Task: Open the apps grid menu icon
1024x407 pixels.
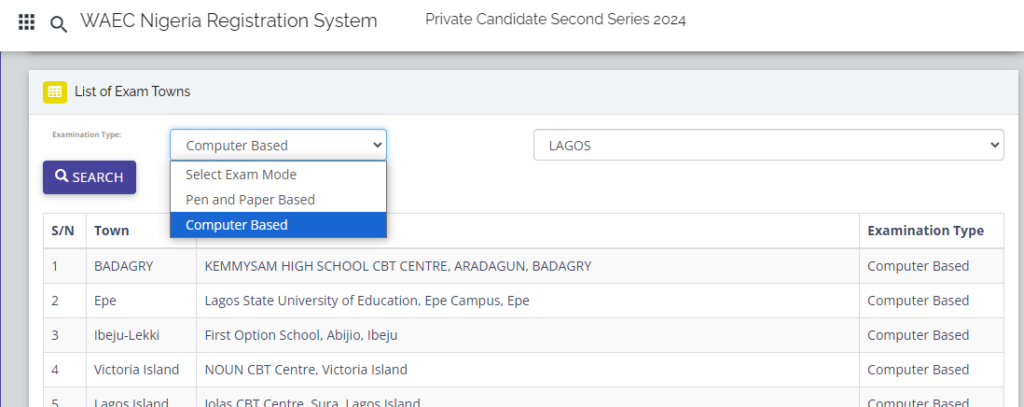Action: [x=27, y=22]
